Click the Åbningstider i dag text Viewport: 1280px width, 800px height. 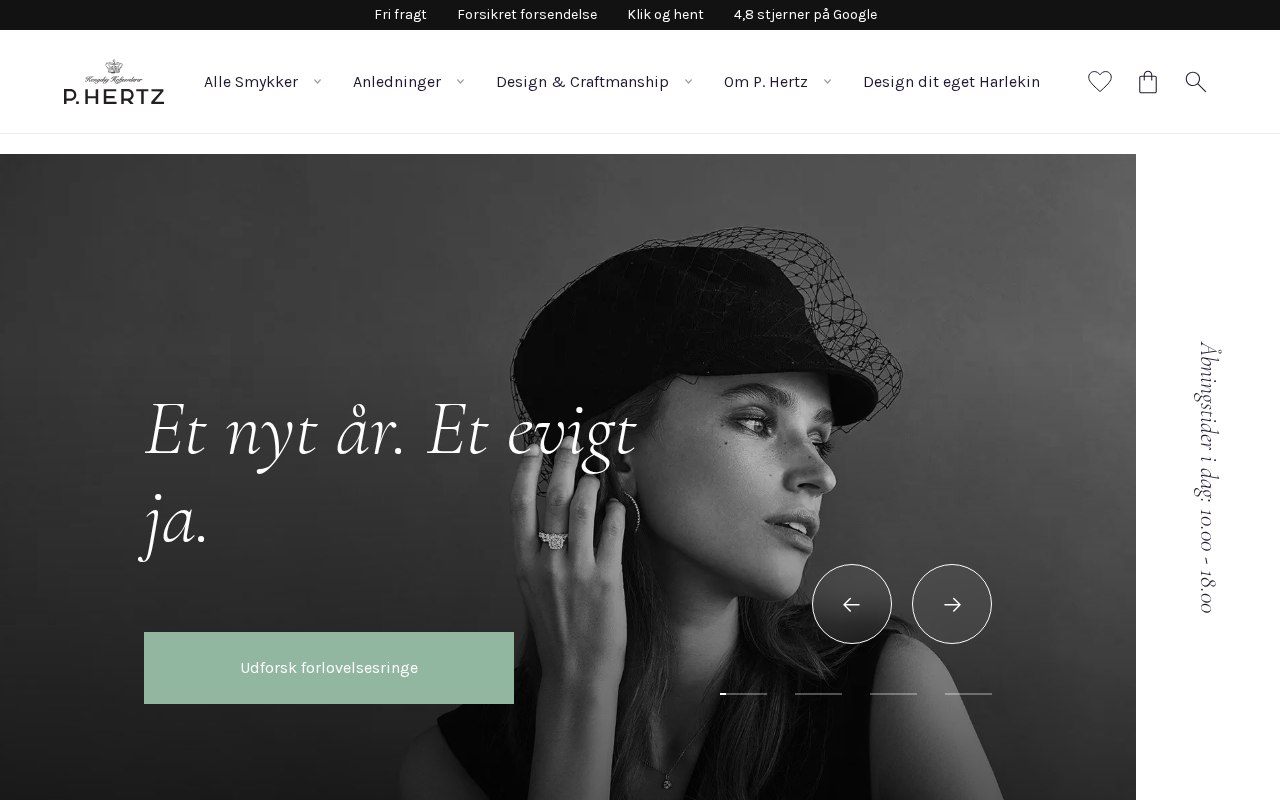[1208, 477]
